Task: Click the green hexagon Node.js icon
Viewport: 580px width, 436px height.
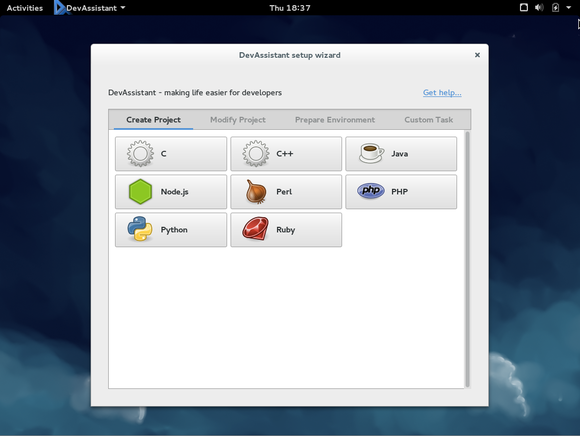Action: pos(140,192)
